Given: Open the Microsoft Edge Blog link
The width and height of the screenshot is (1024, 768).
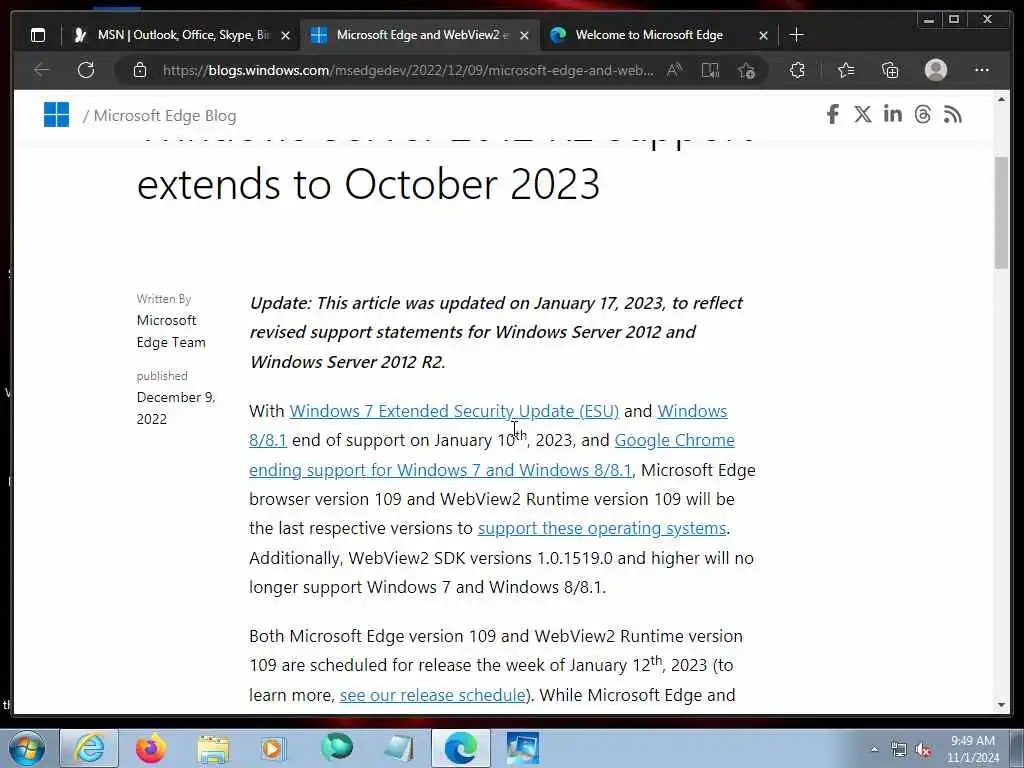Looking at the screenshot, I should coord(165,116).
